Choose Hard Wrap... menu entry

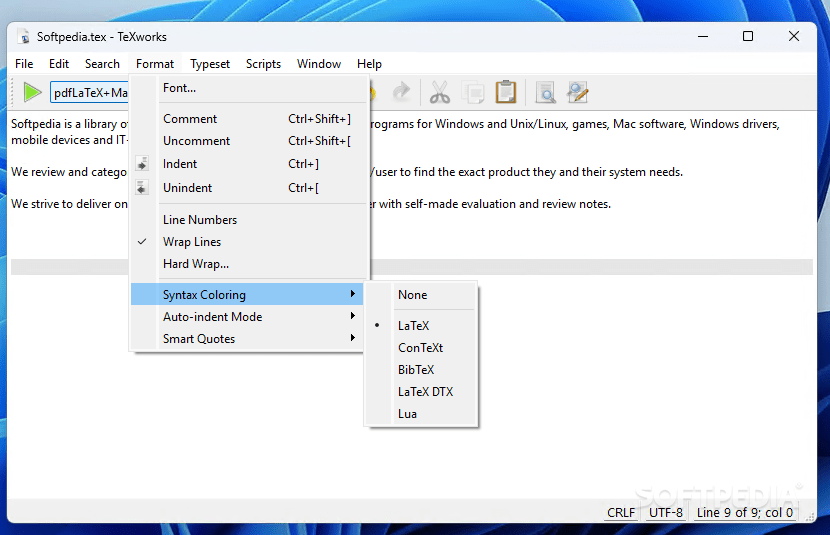tap(247, 264)
